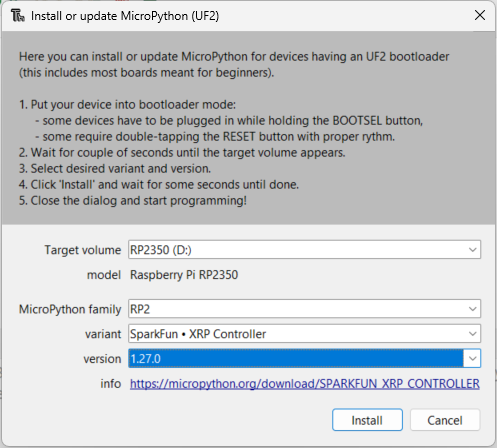497x448 pixels.
Task: Click the model label
Action: (x=104, y=275)
